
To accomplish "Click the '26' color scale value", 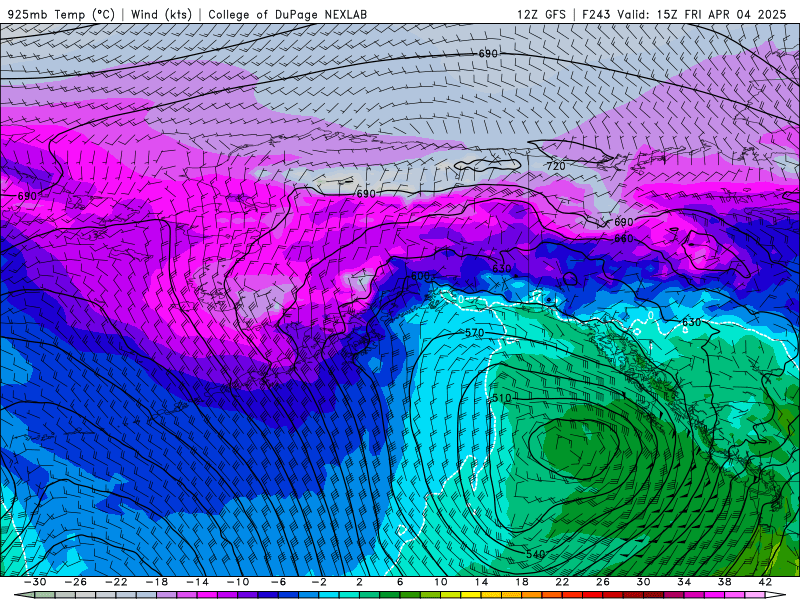I will coord(603,582).
